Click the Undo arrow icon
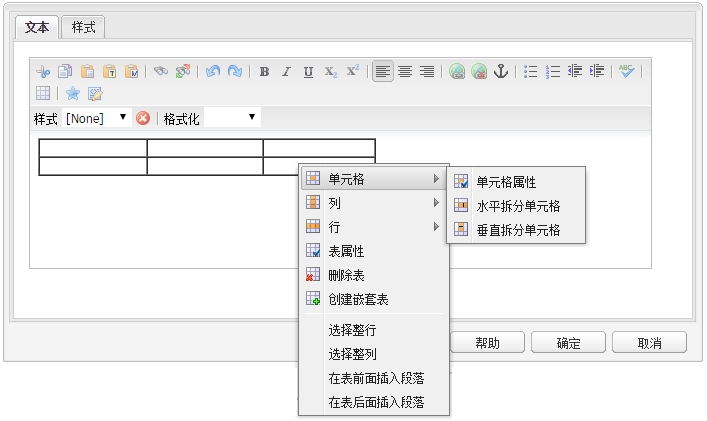The width and height of the screenshot is (707, 421). [213, 71]
